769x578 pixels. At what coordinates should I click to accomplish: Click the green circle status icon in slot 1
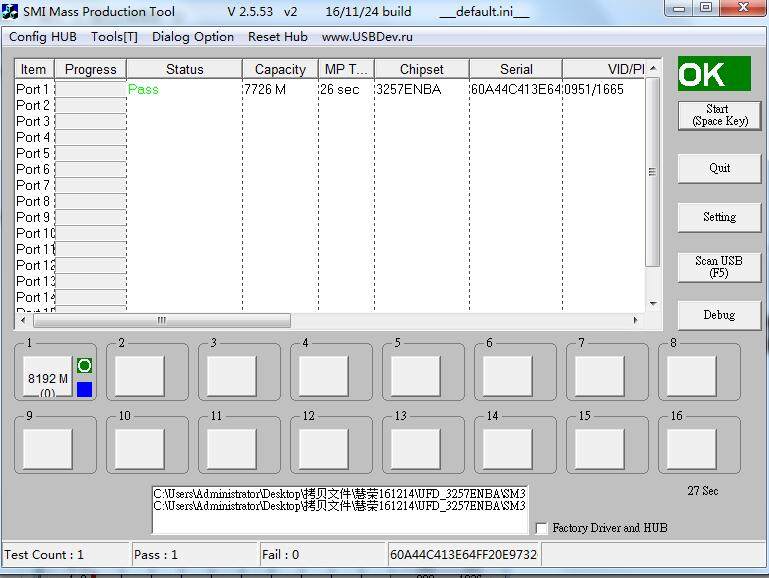point(84,366)
